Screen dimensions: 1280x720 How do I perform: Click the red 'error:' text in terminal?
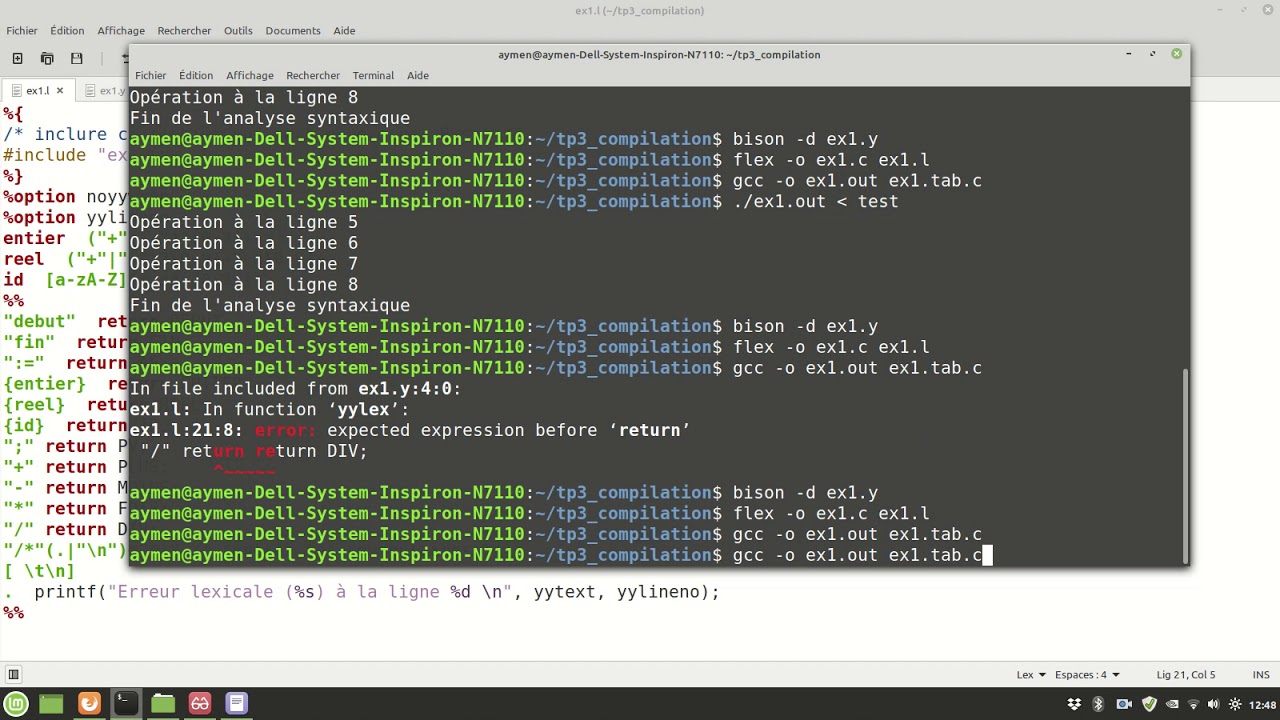285,430
